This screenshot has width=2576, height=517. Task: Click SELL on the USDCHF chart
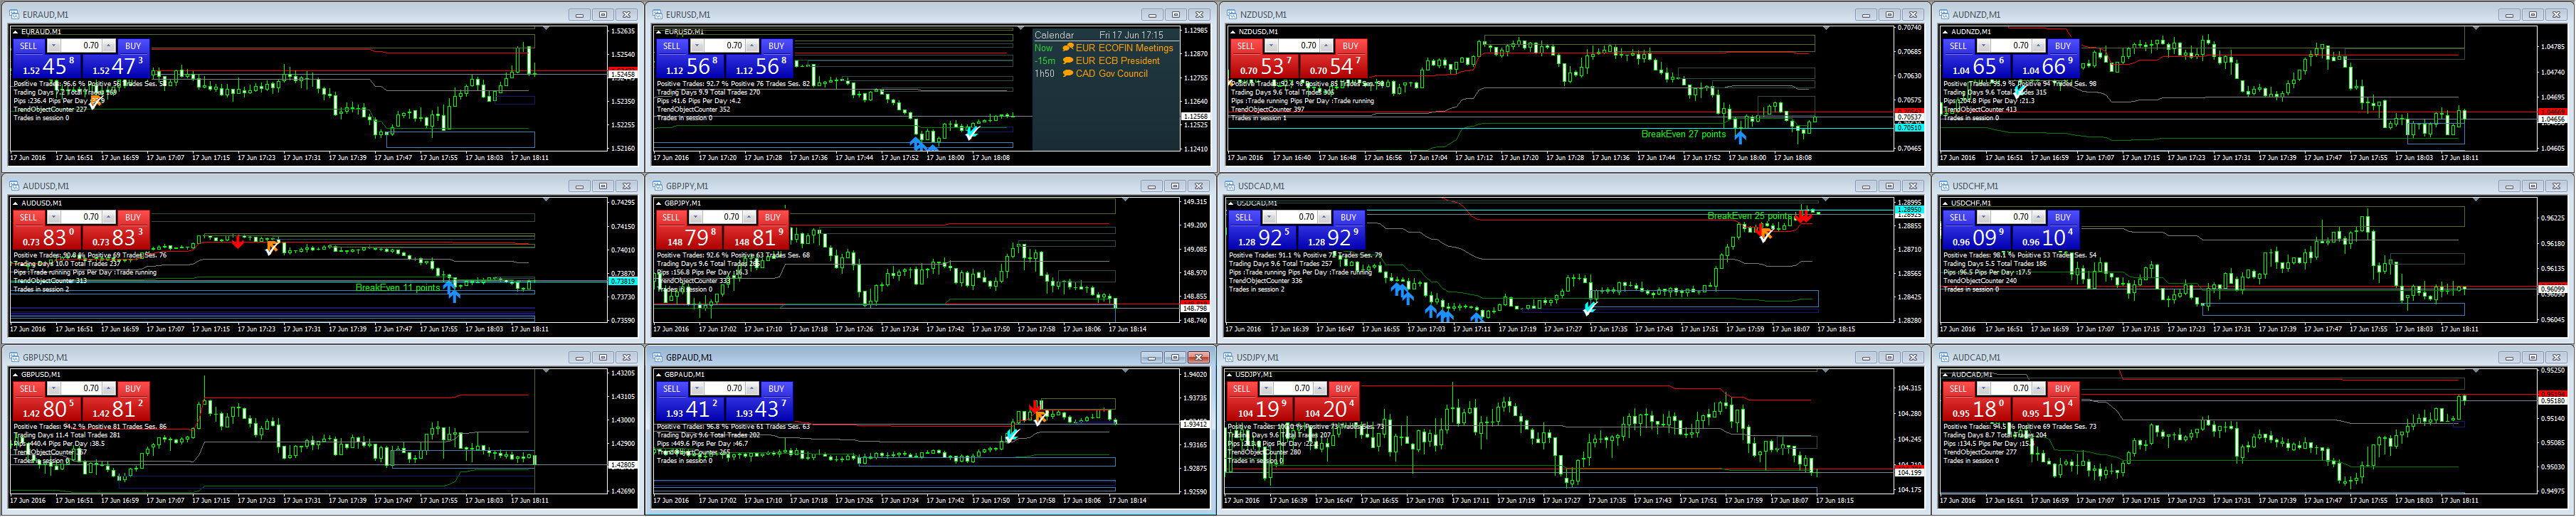coord(1958,217)
